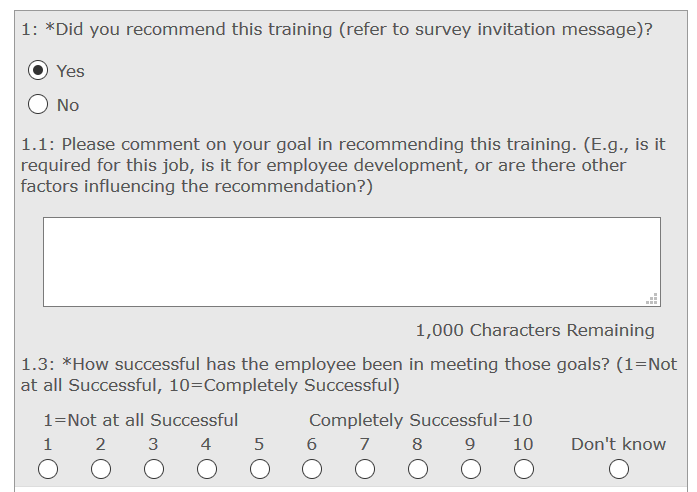Screen dimensions: 697x492
Task: Mark rating 8 on success scale
Action: 418,469
